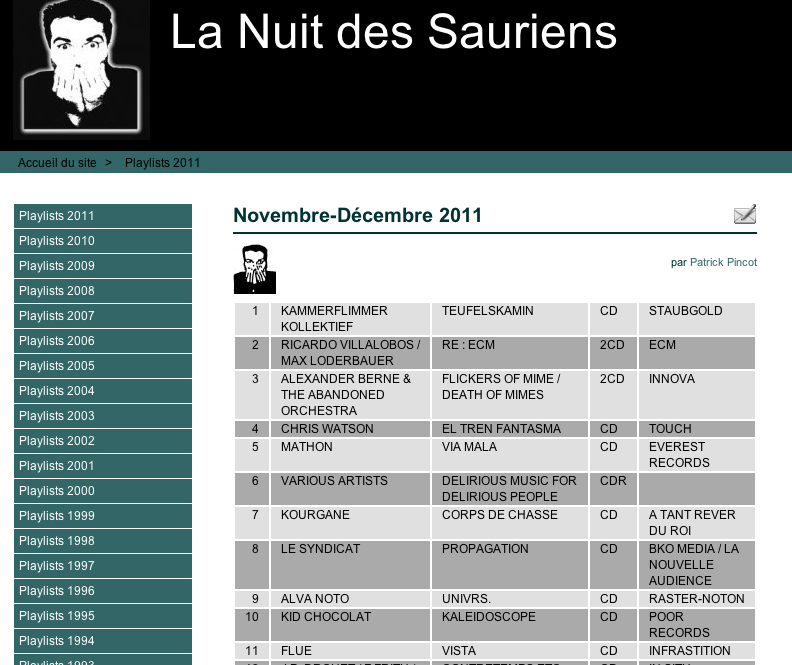Click STAUBGOLD label cell
This screenshot has height=665, width=792.
pos(697,319)
